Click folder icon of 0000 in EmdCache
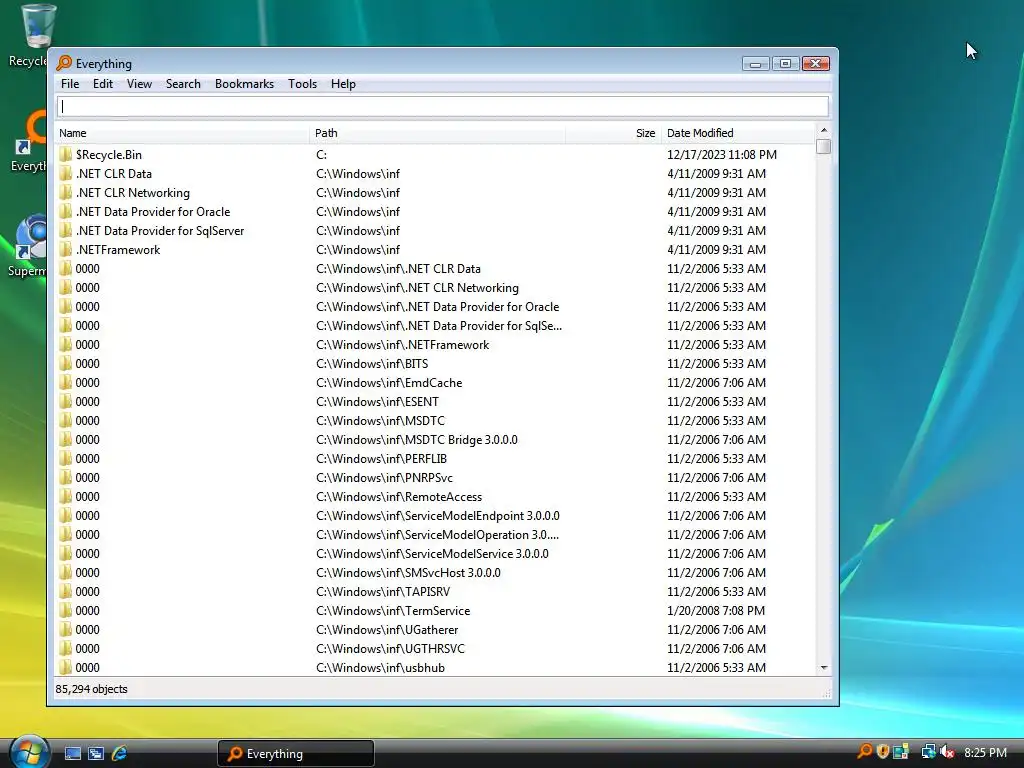This screenshot has width=1024, height=768. point(65,383)
